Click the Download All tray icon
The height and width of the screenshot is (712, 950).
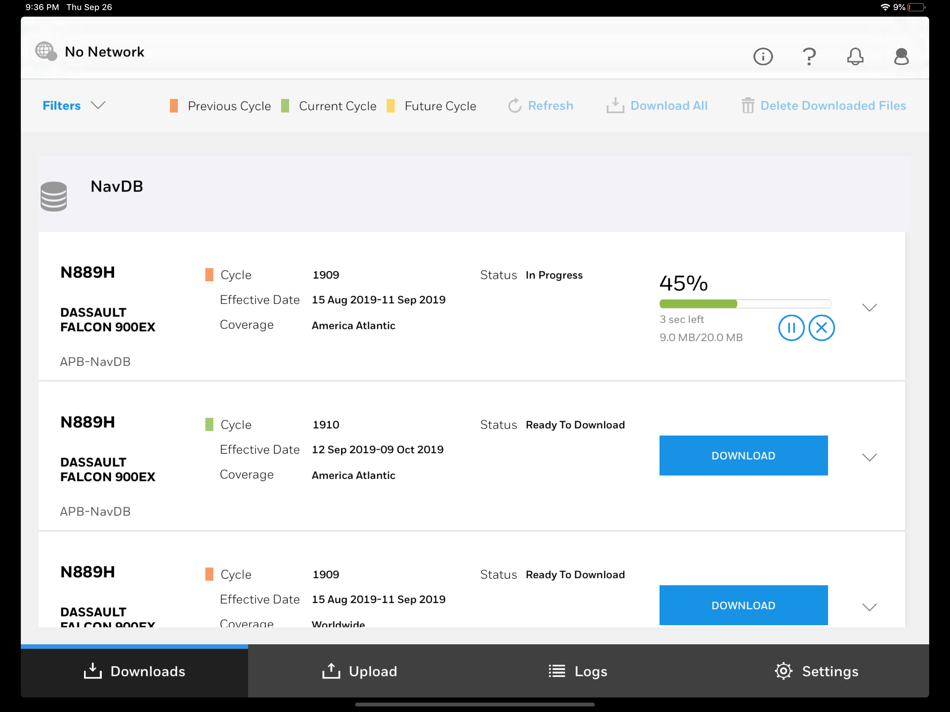[615, 105]
